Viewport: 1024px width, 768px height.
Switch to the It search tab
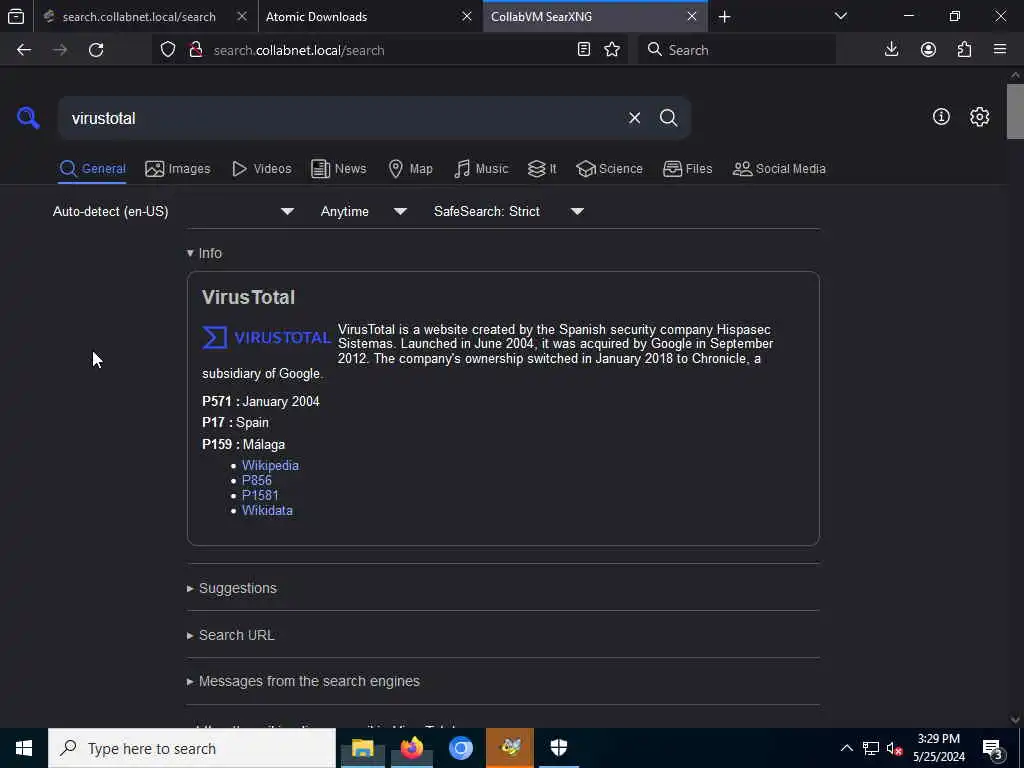coord(542,168)
